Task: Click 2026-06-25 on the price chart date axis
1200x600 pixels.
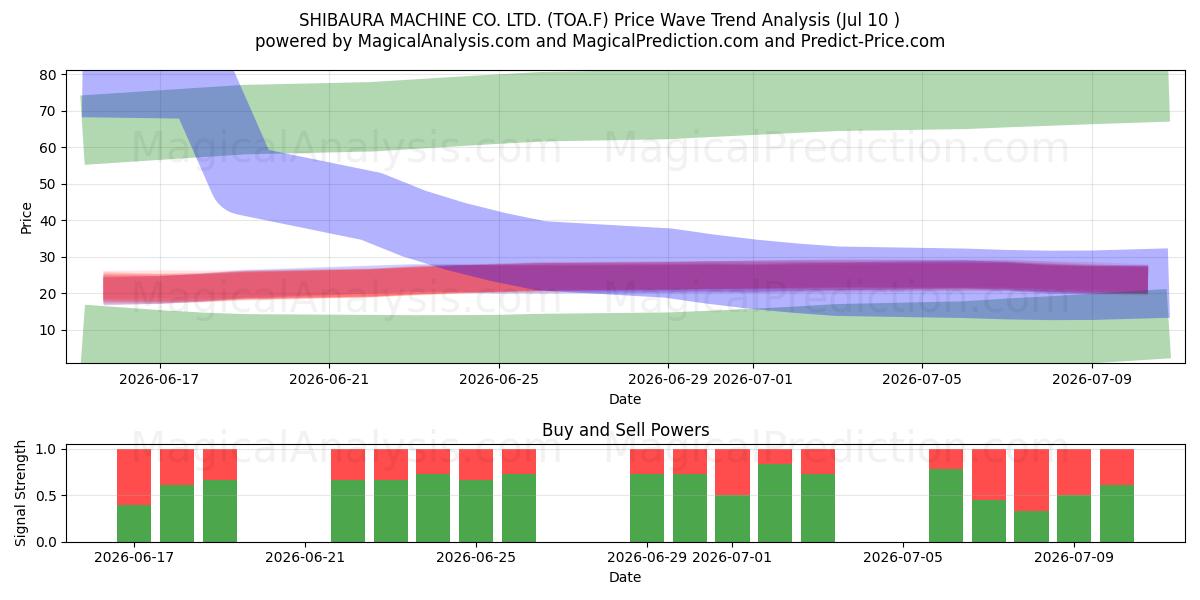Action: coord(499,380)
